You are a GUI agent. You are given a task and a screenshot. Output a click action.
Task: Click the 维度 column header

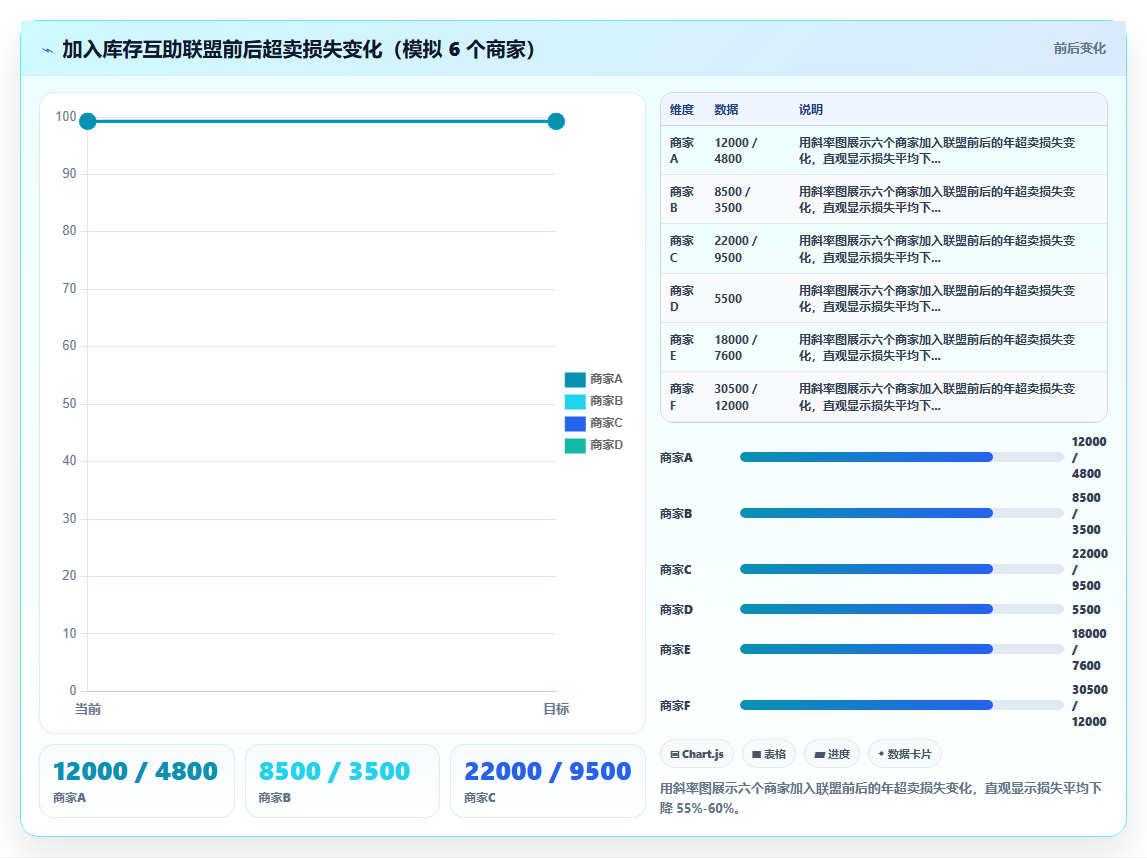tap(682, 110)
